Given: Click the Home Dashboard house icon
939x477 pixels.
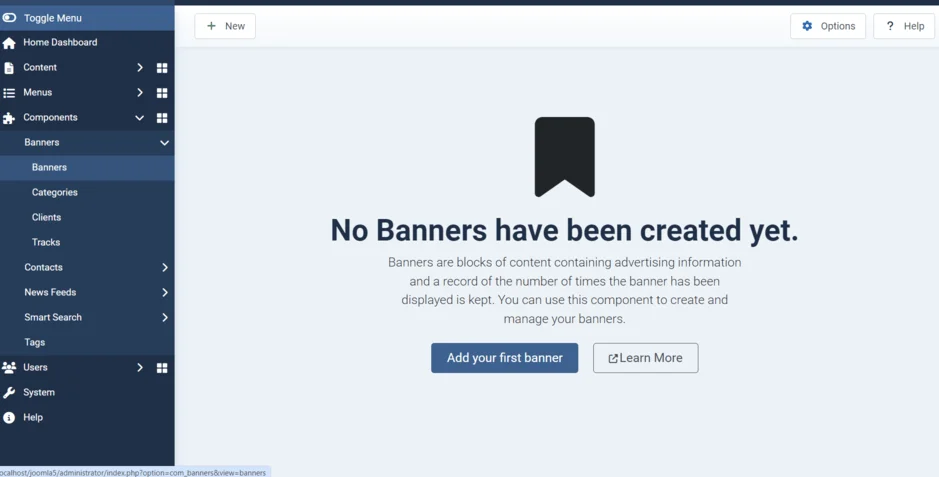Looking at the screenshot, I should (x=9, y=43).
